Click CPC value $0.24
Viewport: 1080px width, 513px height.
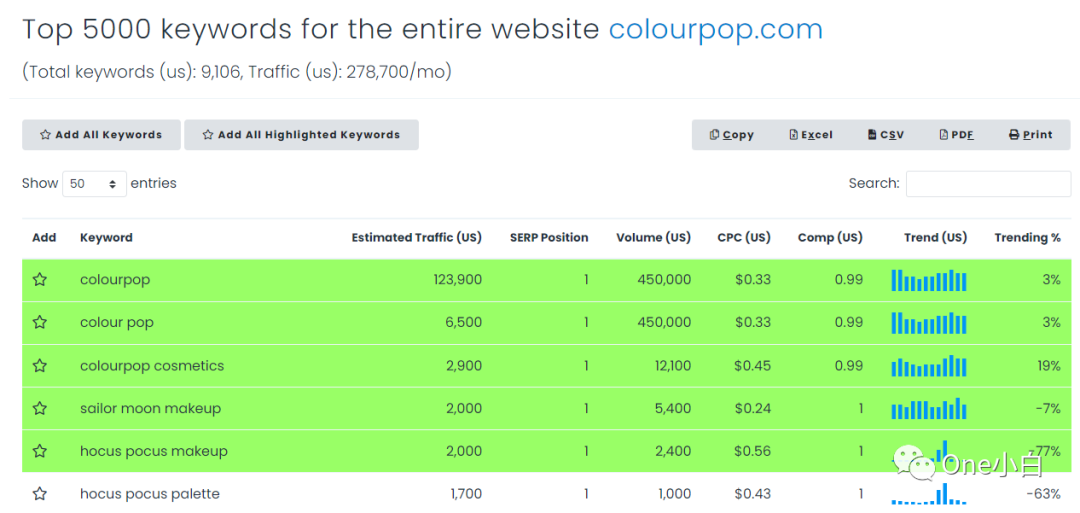tap(753, 408)
